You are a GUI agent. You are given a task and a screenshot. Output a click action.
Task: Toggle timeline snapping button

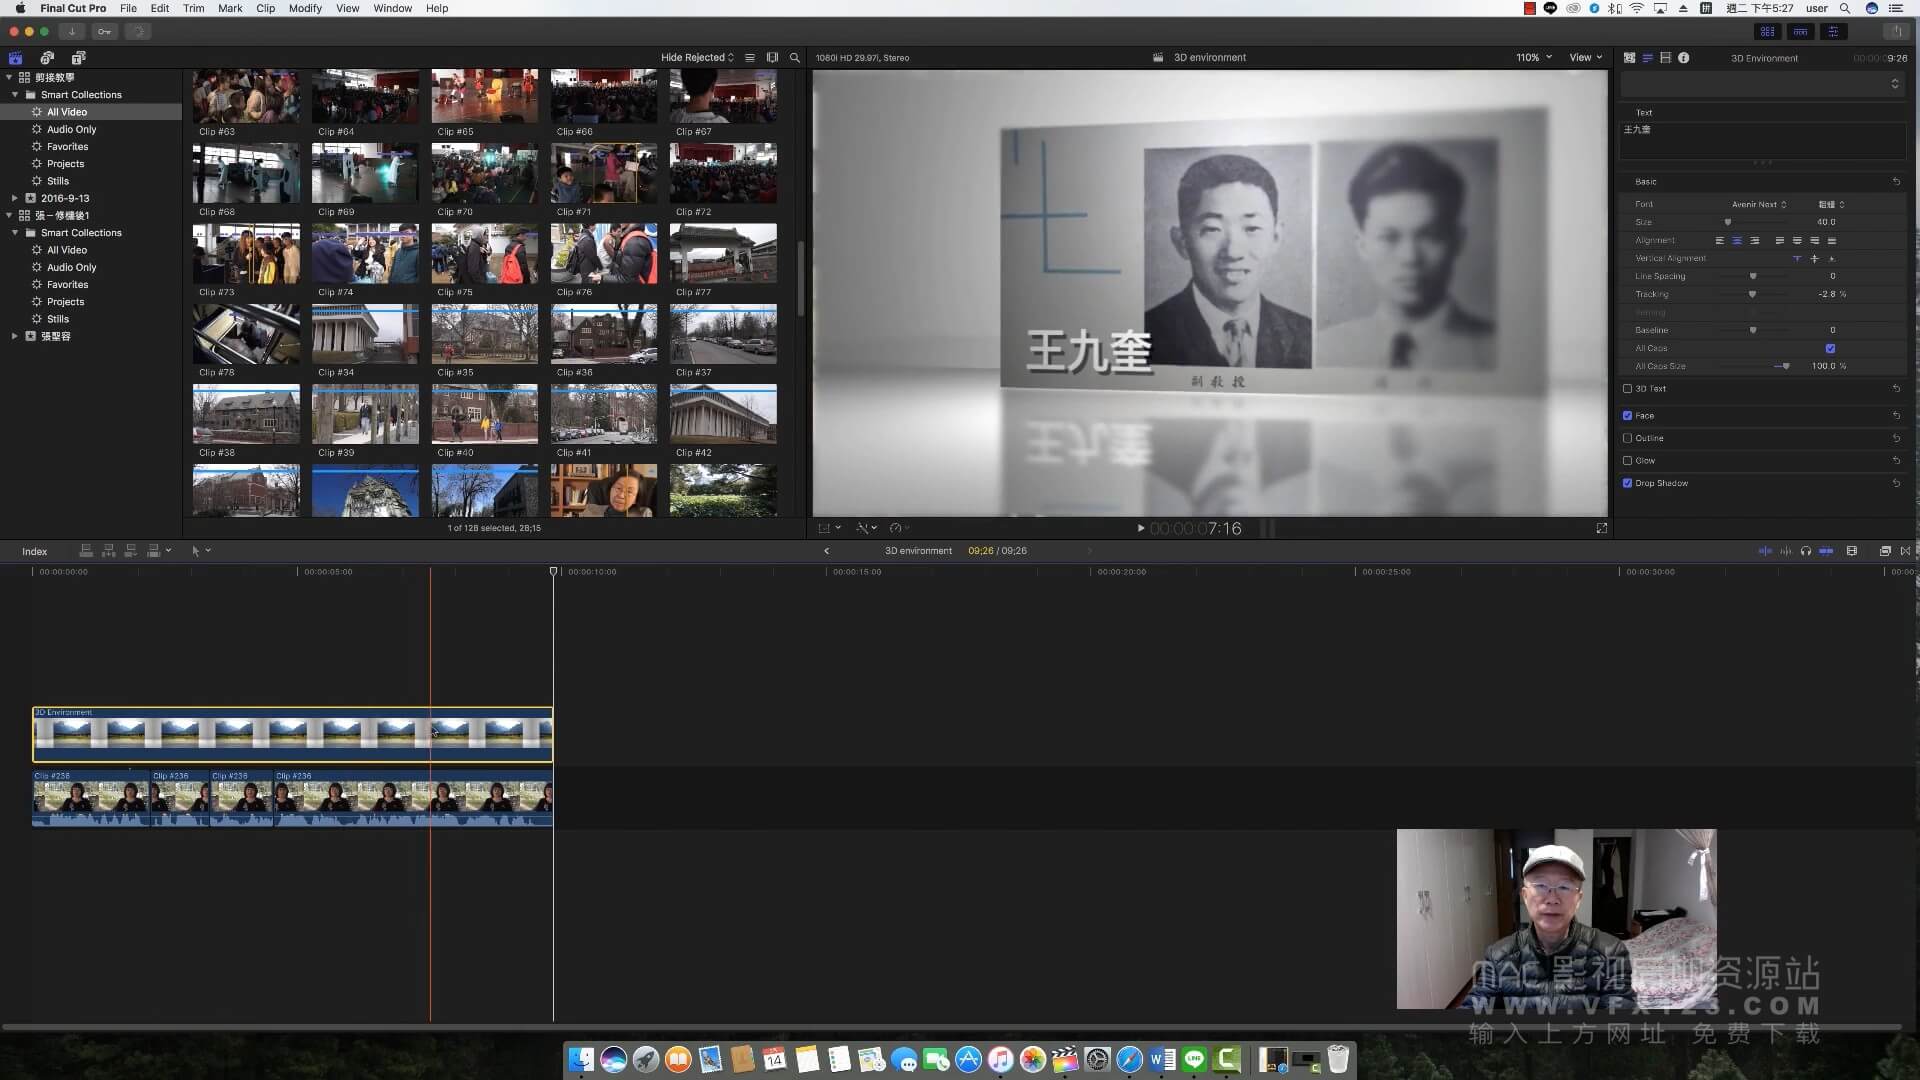(1826, 551)
